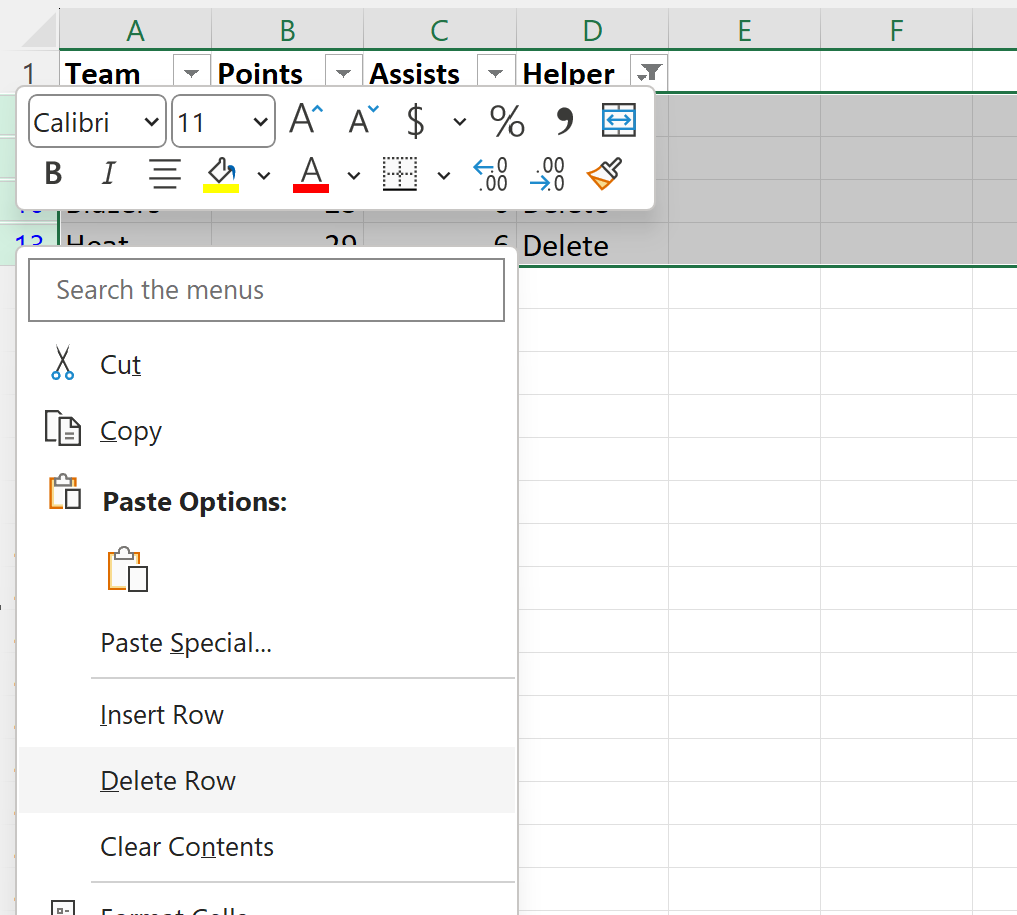Open Paste Special options
This screenshot has width=1017, height=915.
pyautogui.click(x=186, y=643)
